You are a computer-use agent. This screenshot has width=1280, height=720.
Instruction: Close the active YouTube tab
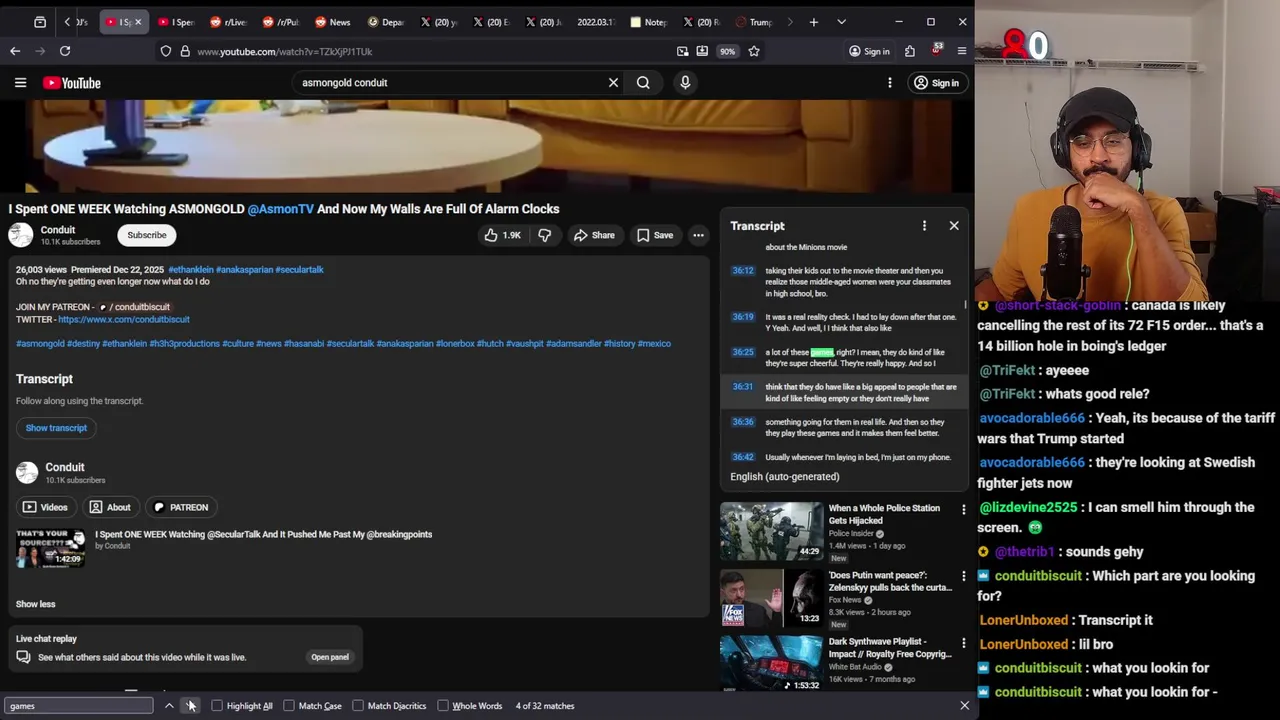(138, 22)
